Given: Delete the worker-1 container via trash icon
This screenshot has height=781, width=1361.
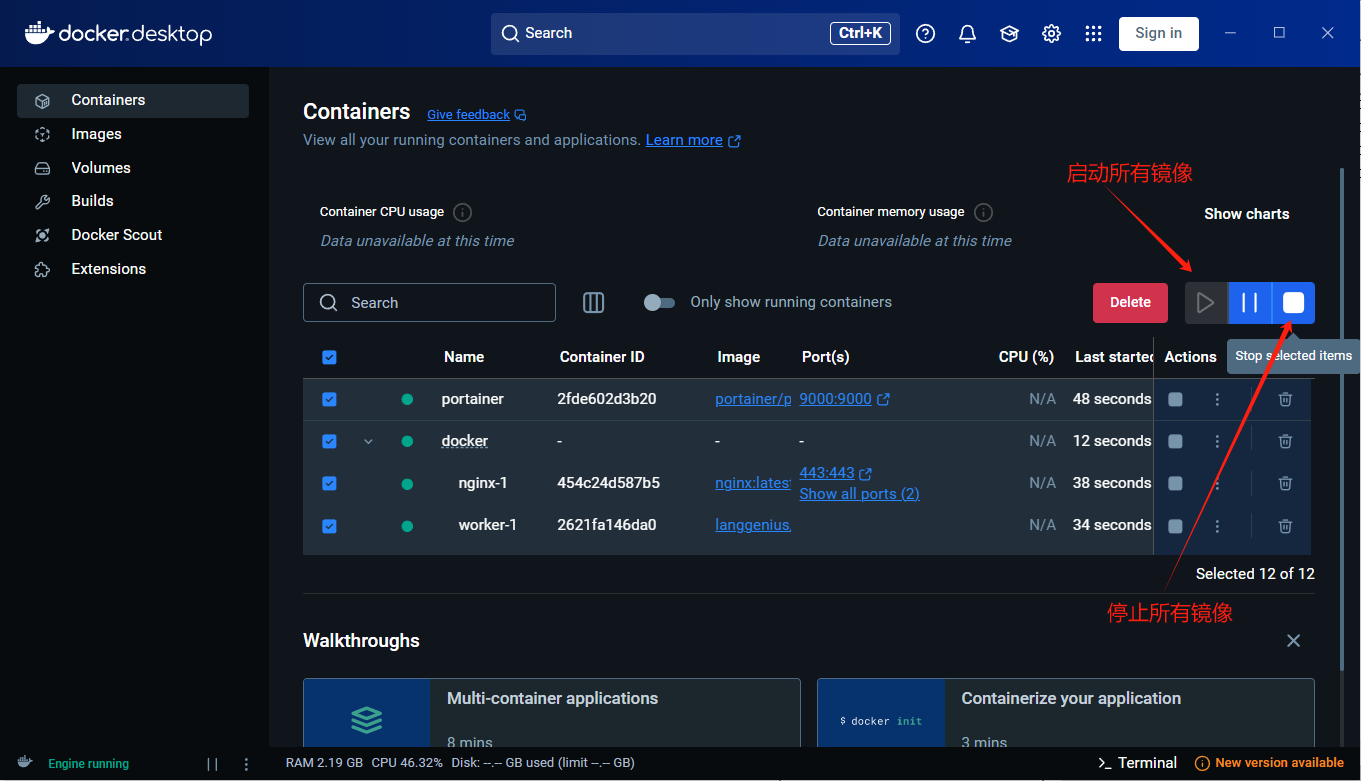Looking at the screenshot, I should [x=1285, y=525].
